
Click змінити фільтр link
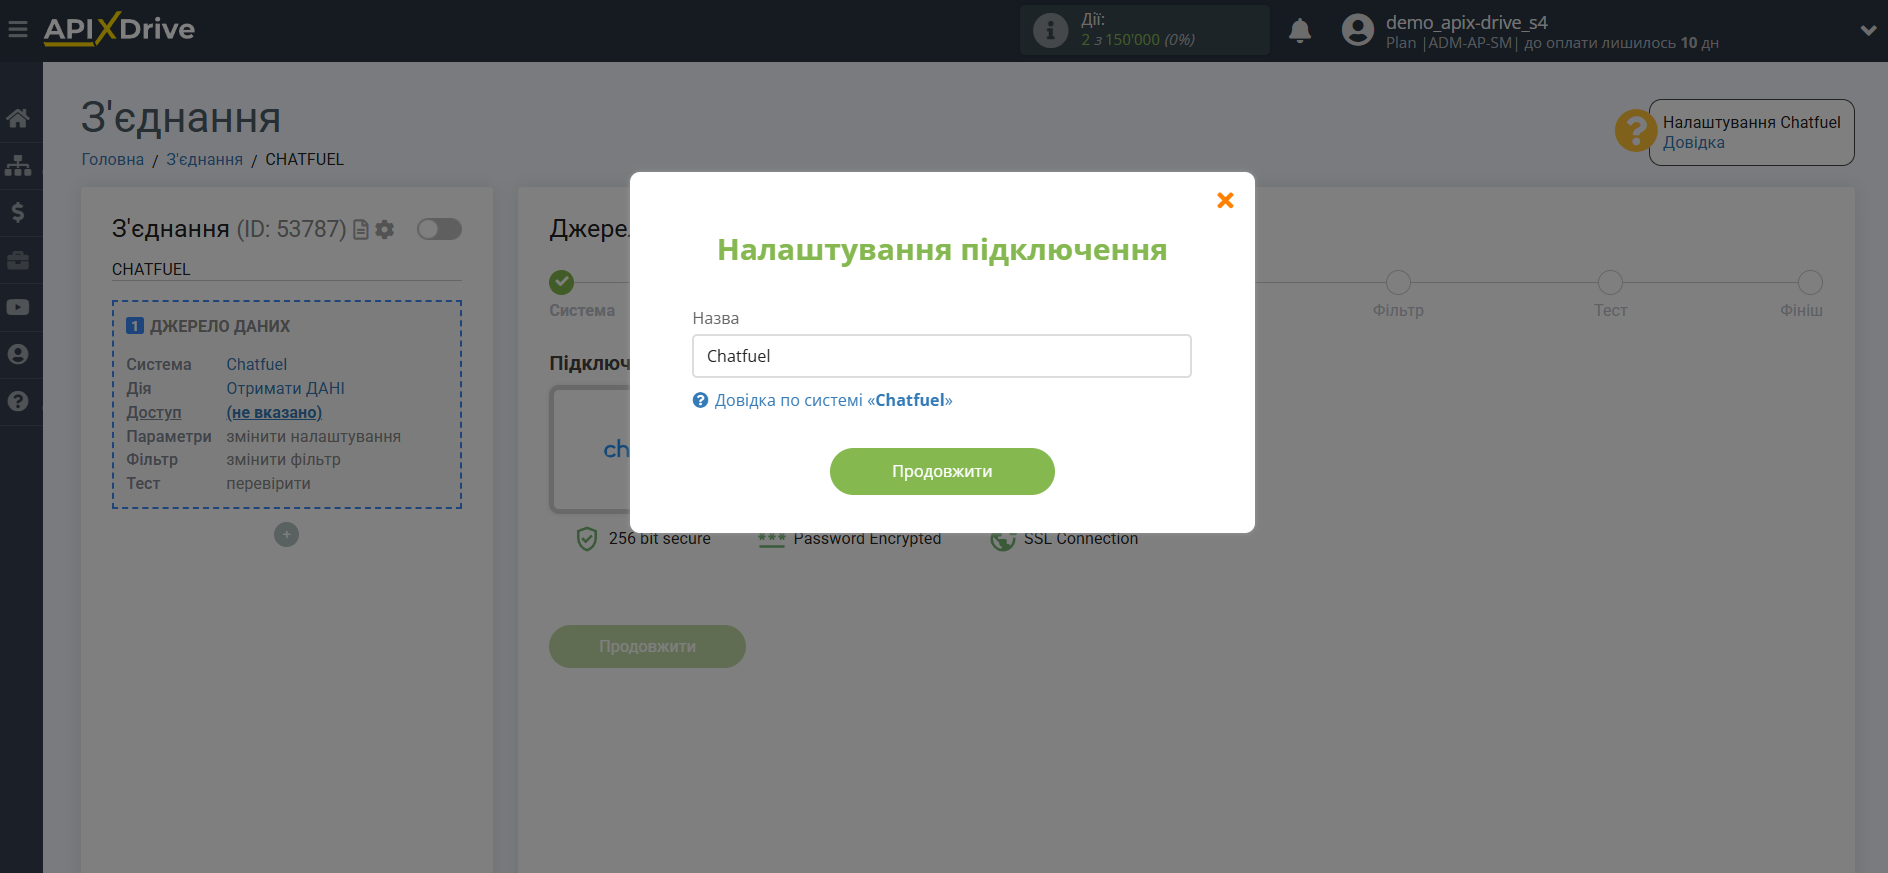[x=283, y=459]
